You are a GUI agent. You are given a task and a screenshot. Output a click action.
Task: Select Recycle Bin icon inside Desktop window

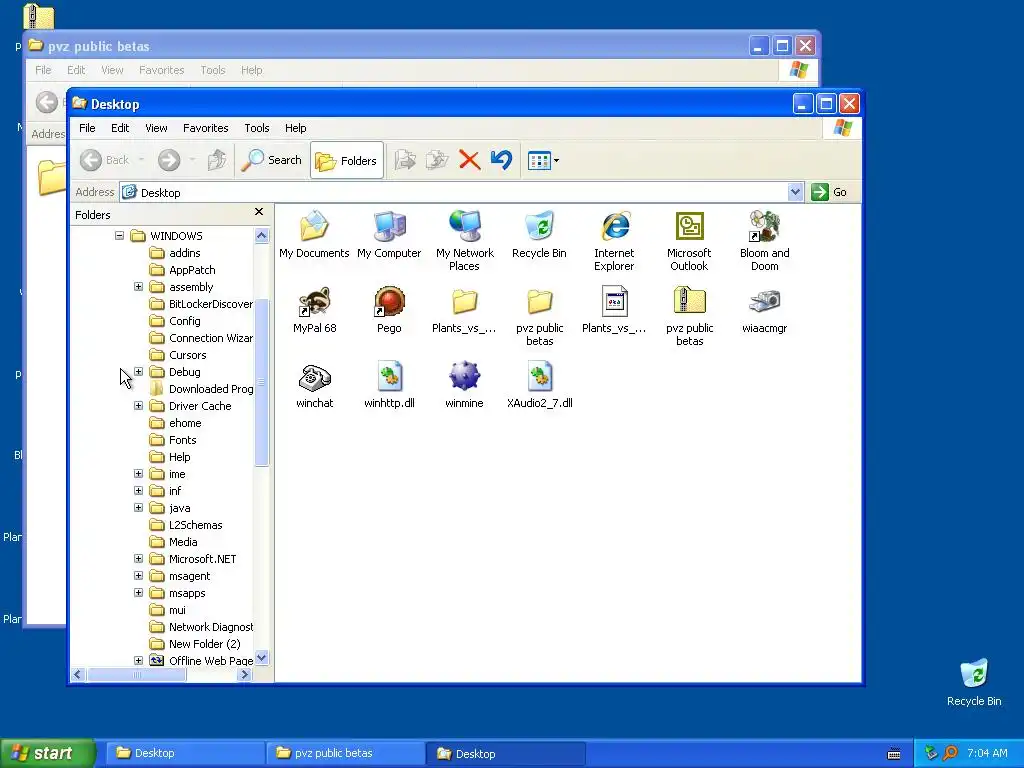(539, 227)
